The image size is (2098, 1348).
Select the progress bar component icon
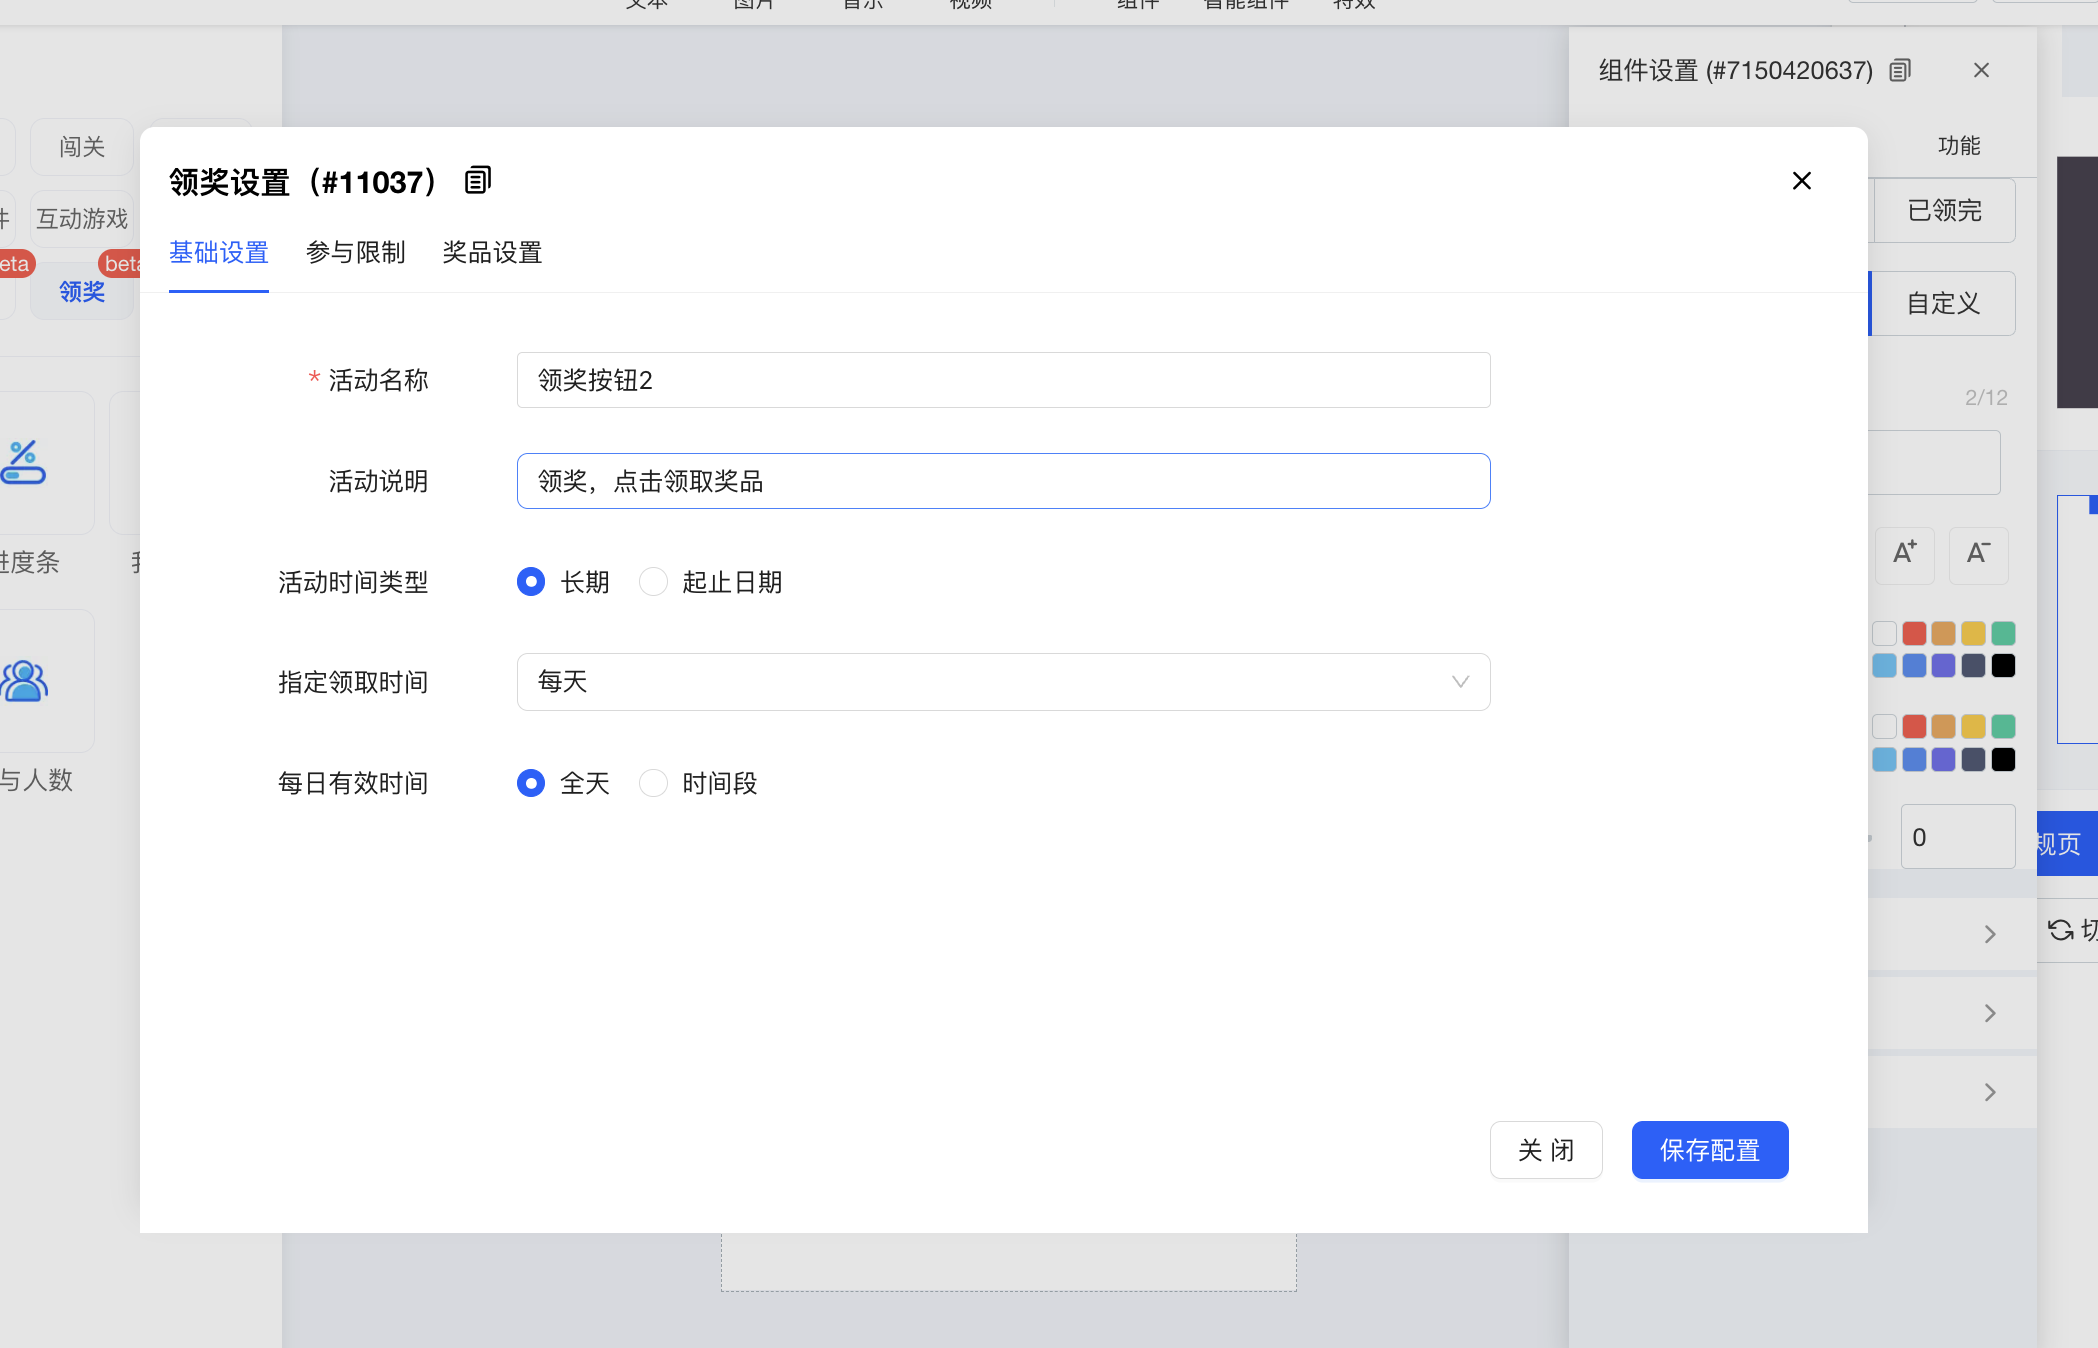click(23, 462)
